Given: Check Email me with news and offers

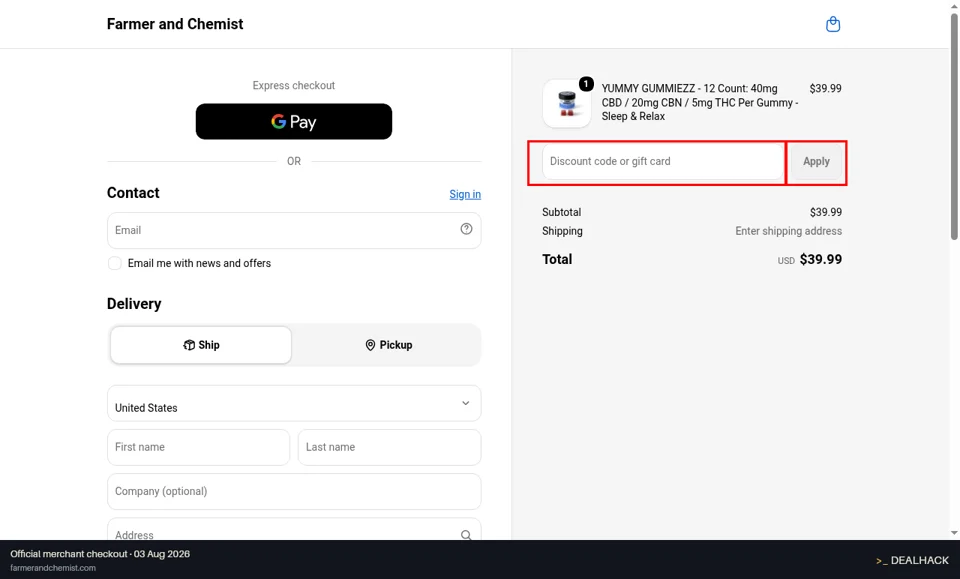Looking at the screenshot, I should 114,263.
